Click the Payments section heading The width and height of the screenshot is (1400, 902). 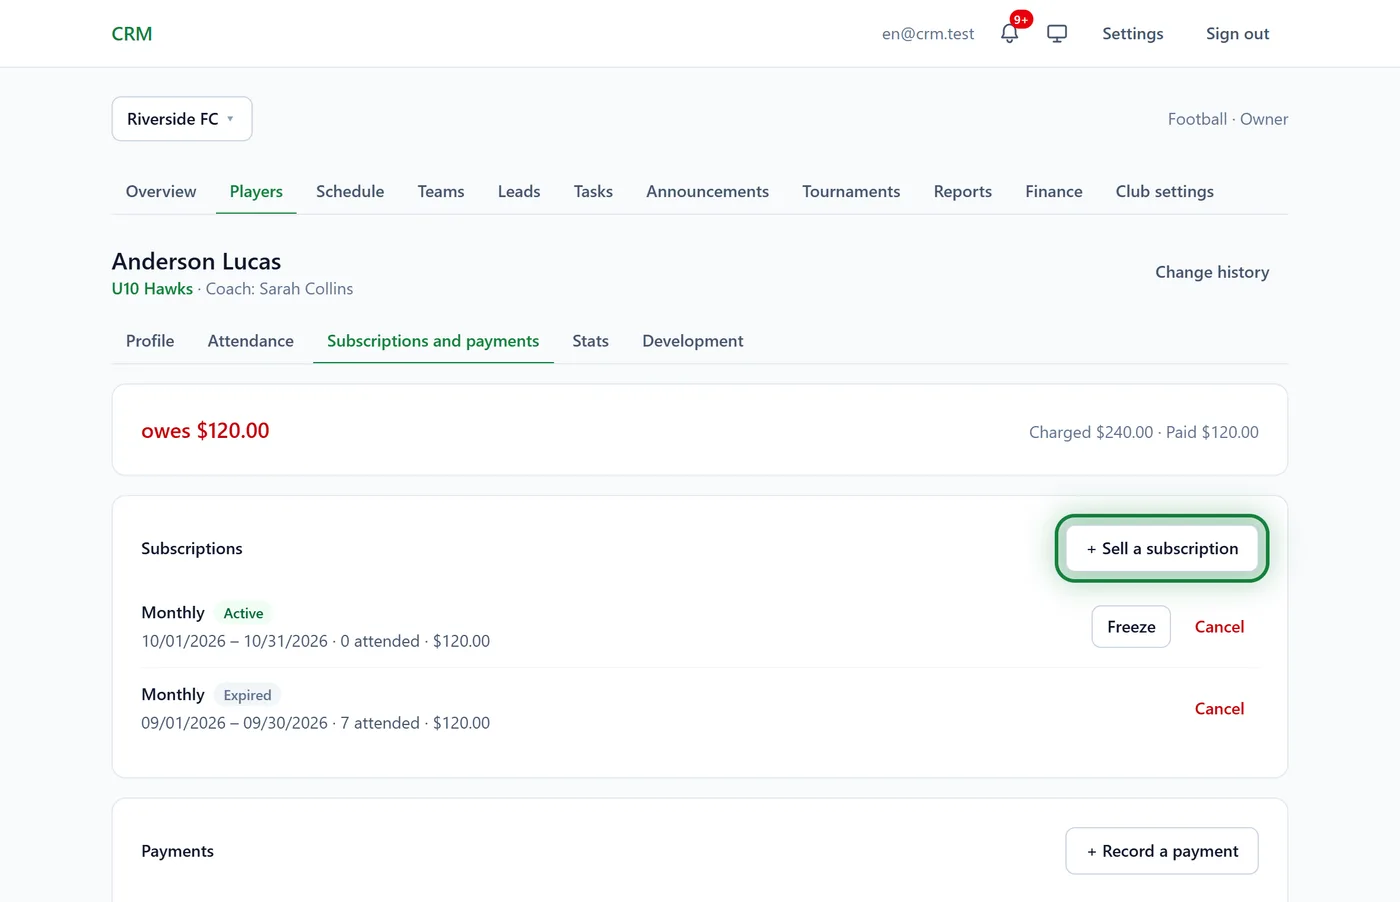tap(178, 851)
